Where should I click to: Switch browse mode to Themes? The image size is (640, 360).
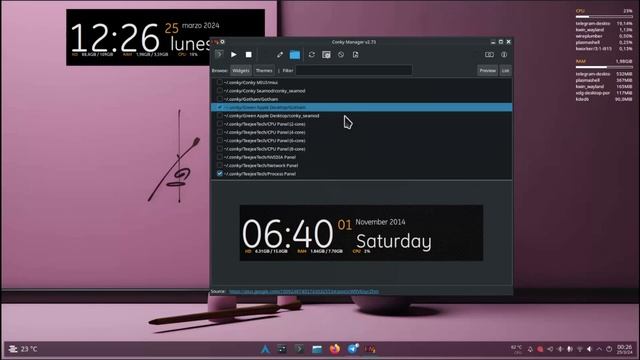pos(264,71)
